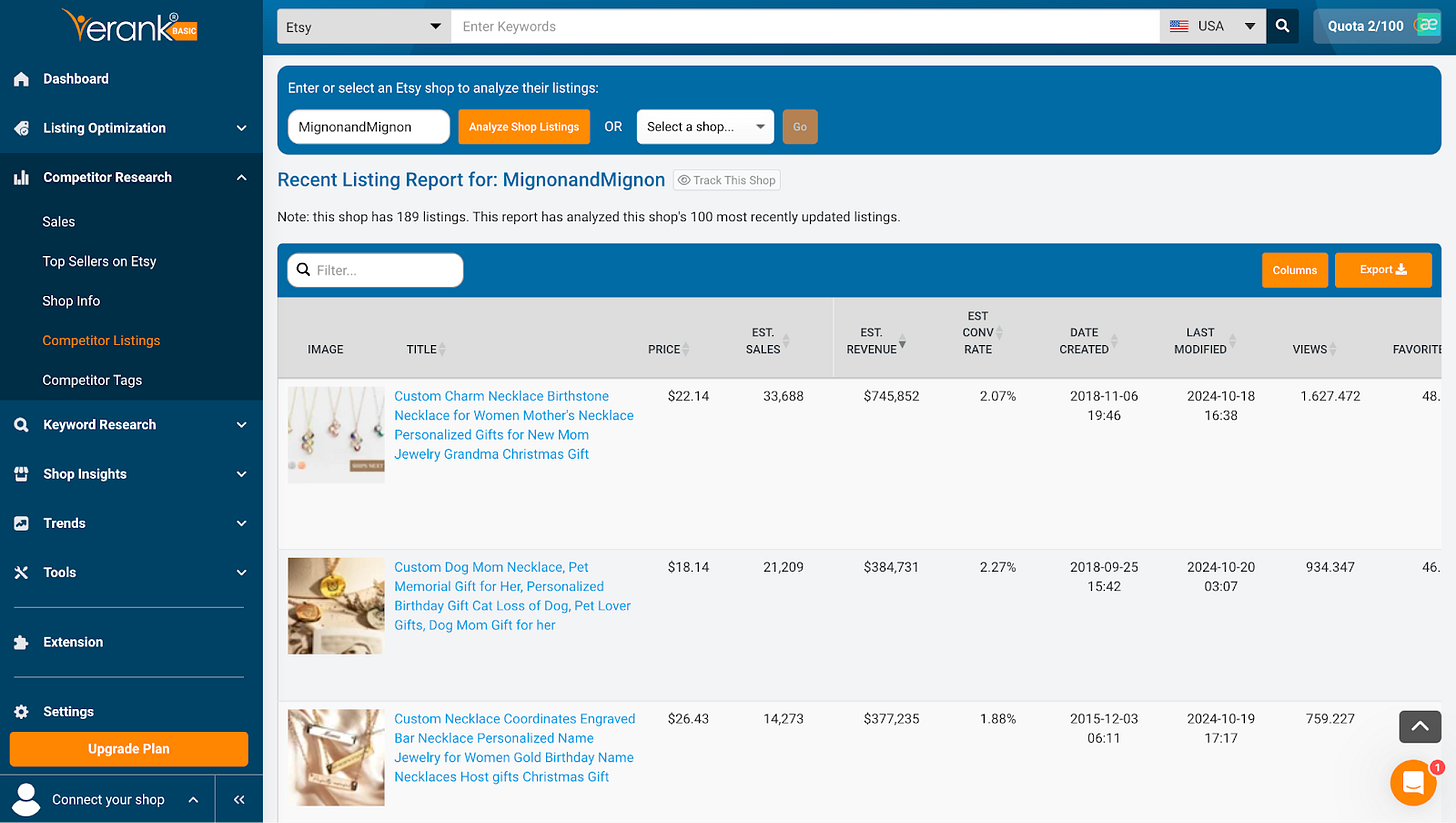Click the Extension puzzle piece icon
Viewport: 1456px width, 823px height.
(21, 643)
